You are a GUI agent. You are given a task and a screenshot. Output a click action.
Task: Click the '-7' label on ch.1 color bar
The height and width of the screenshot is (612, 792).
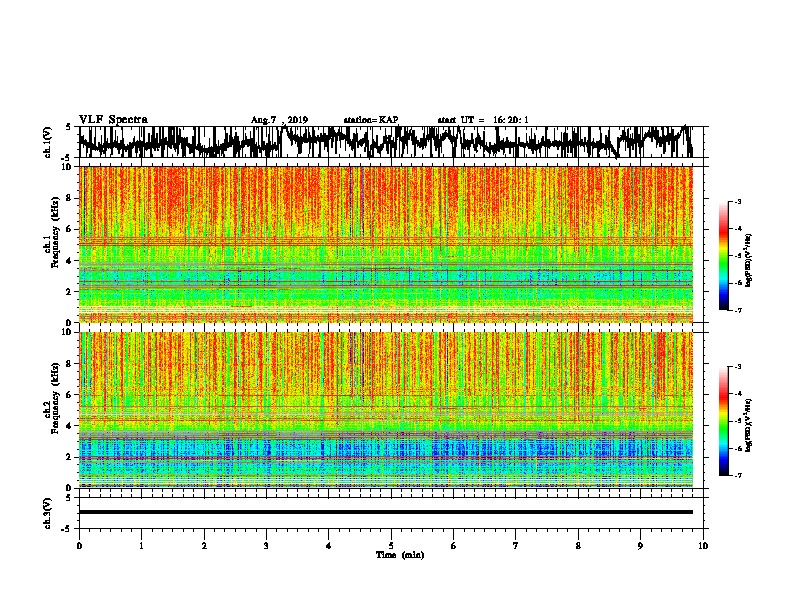(737, 310)
